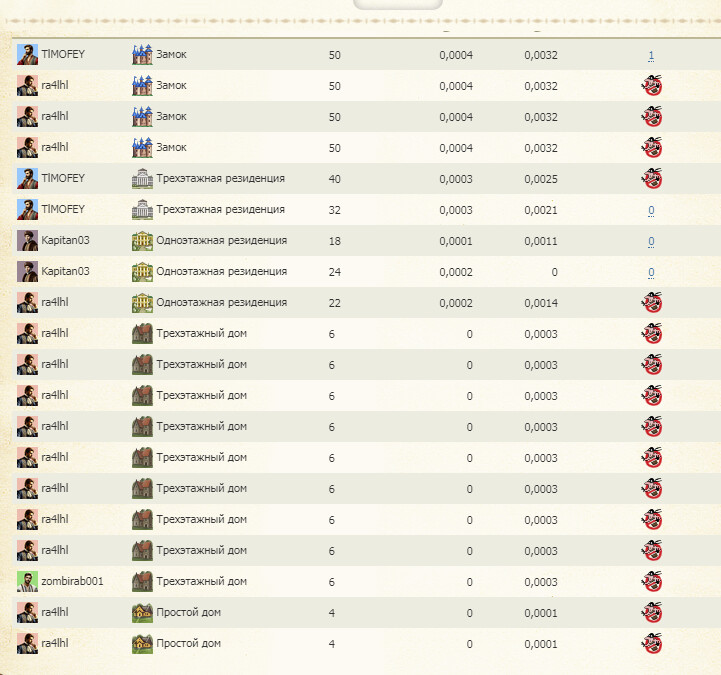Click the residence icon in TIMOFEY's row with 40

coord(142,179)
